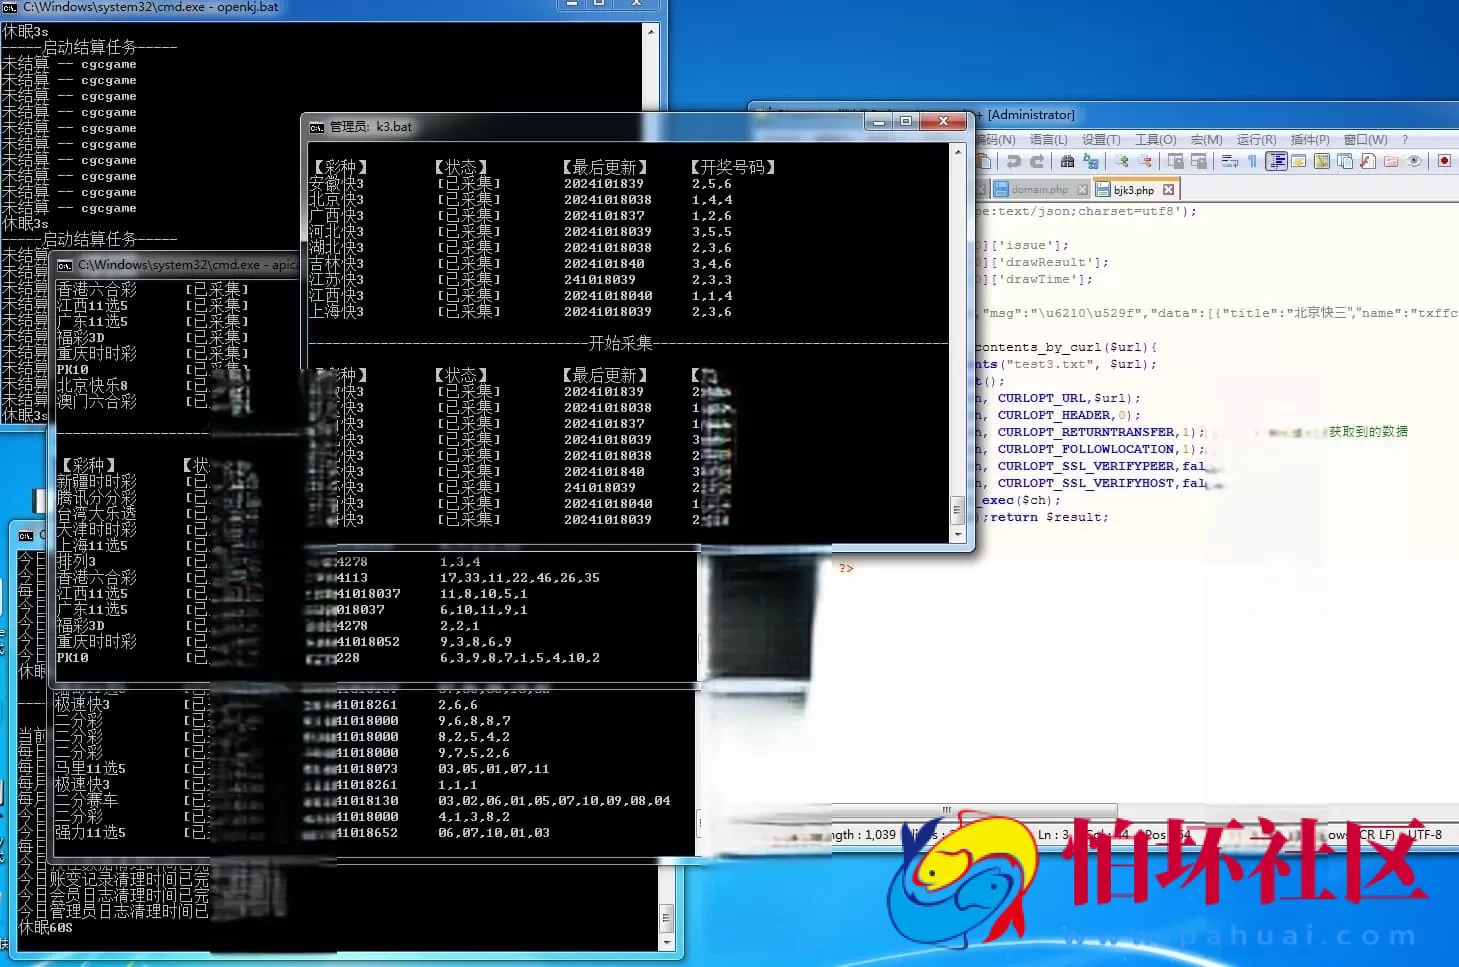1459x967 pixels.
Task: Toggle Show All Characters pilcrow icon
Action: 1252,161
